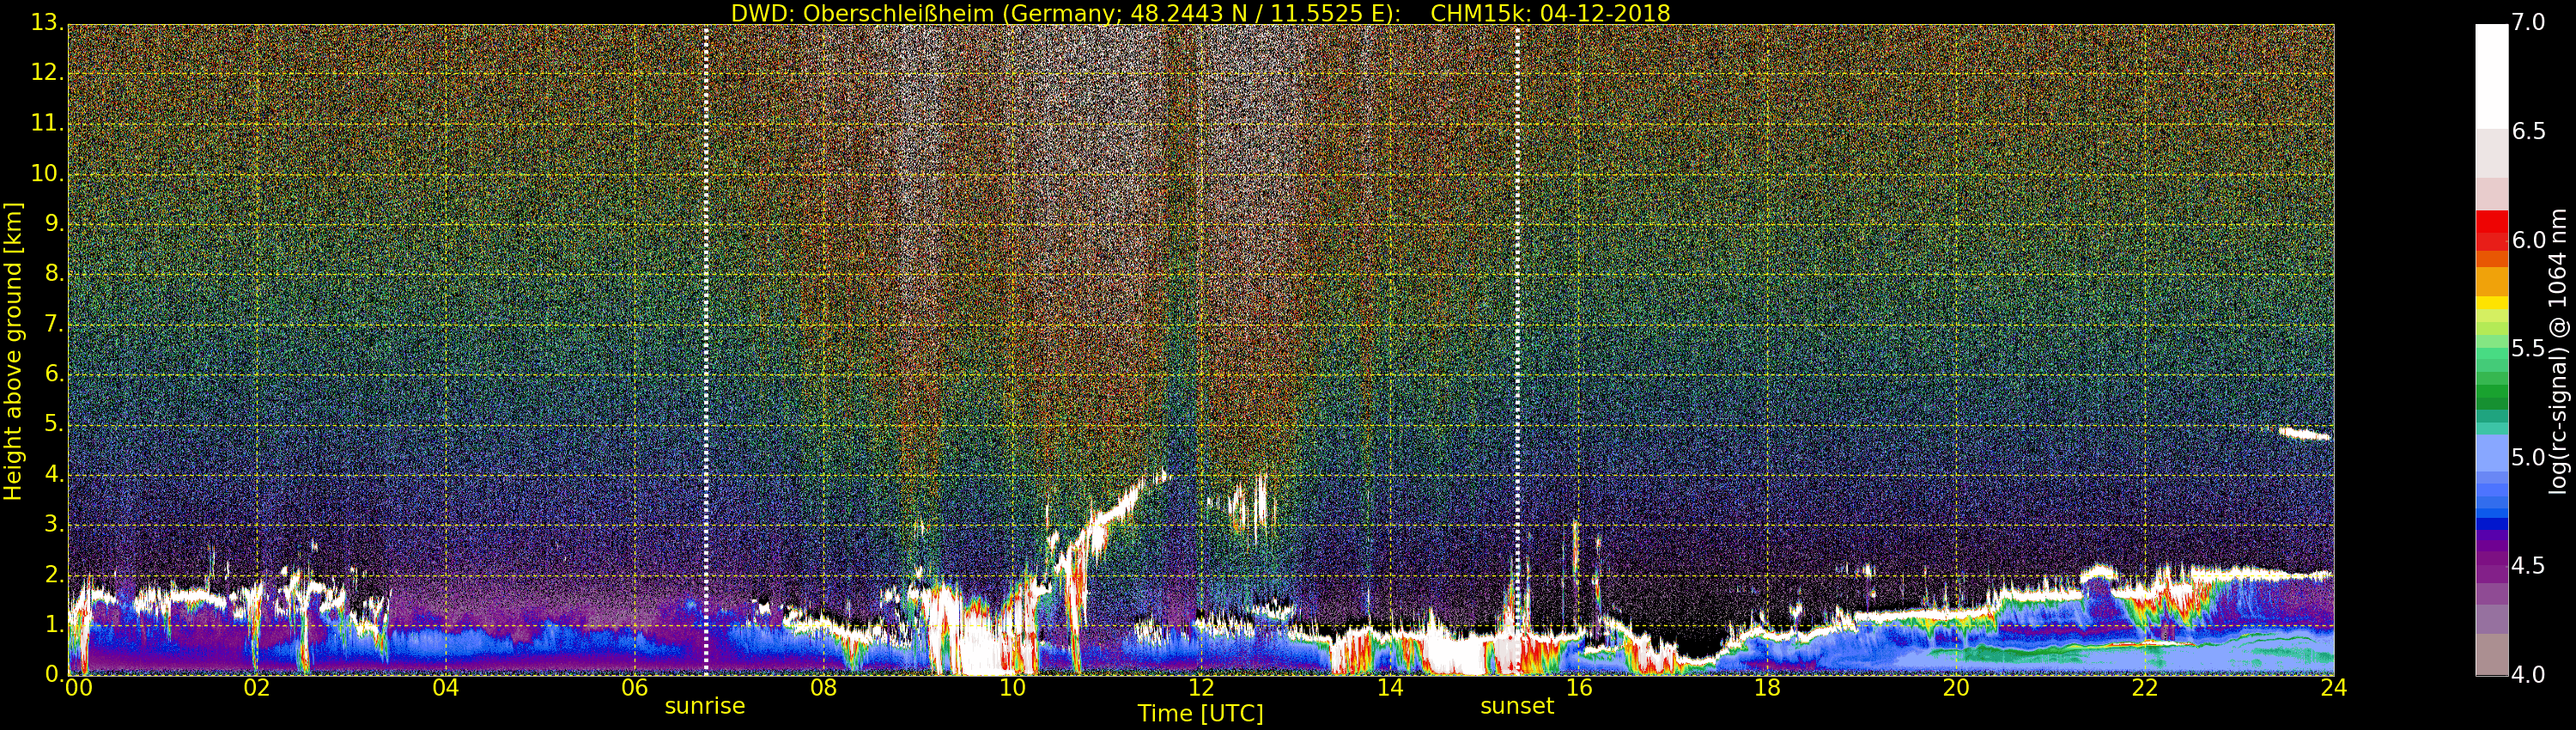Click the "00" time axis tick label

(x=79, y=688)
